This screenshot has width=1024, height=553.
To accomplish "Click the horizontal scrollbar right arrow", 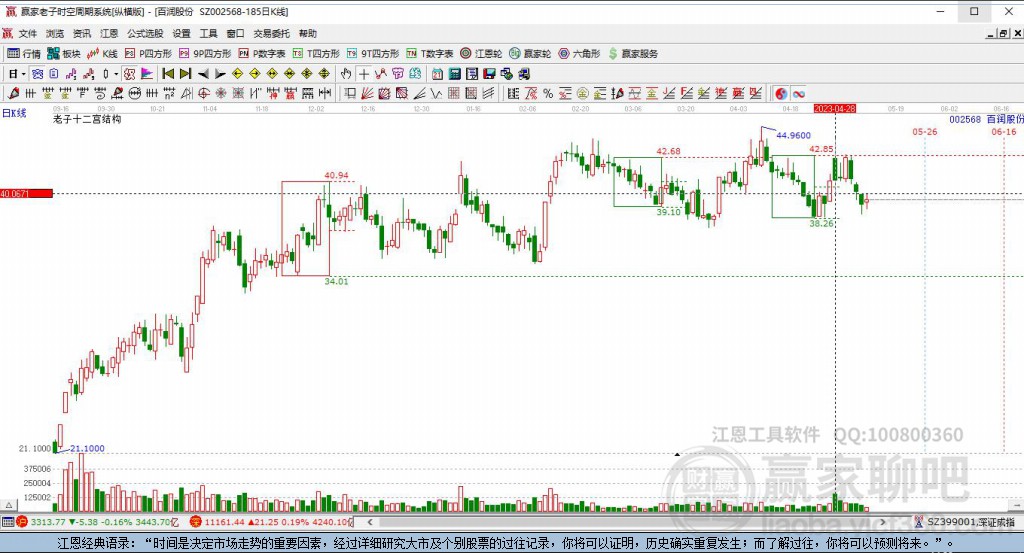I will 882,522.
